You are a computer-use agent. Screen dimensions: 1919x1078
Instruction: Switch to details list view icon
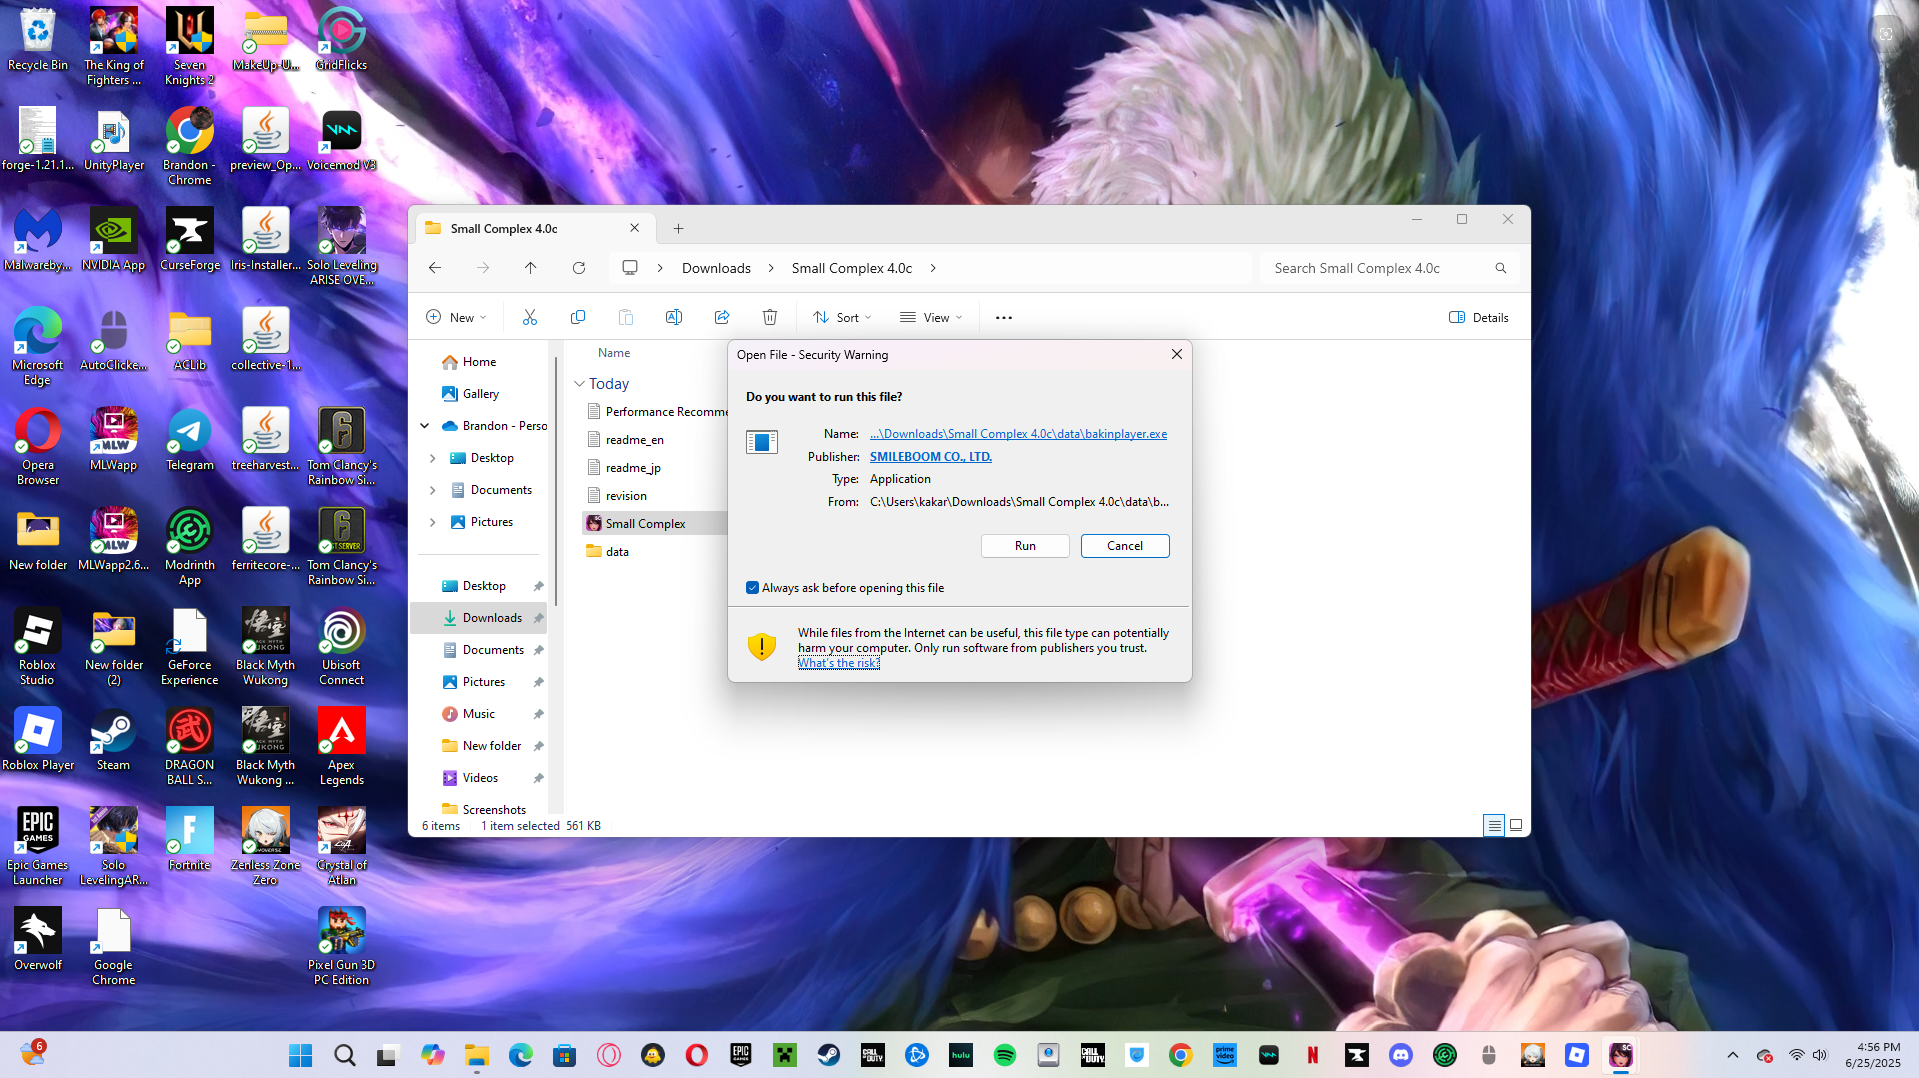click(x=1494, y=825)
